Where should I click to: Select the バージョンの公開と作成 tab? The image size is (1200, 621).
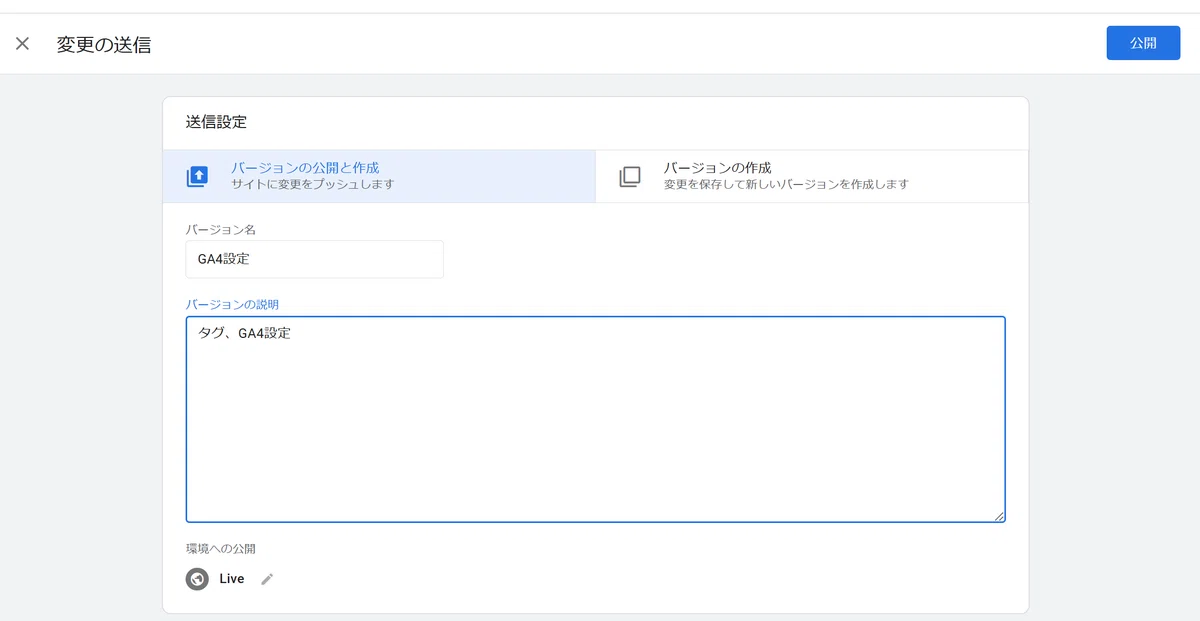(x=379, y=176)
